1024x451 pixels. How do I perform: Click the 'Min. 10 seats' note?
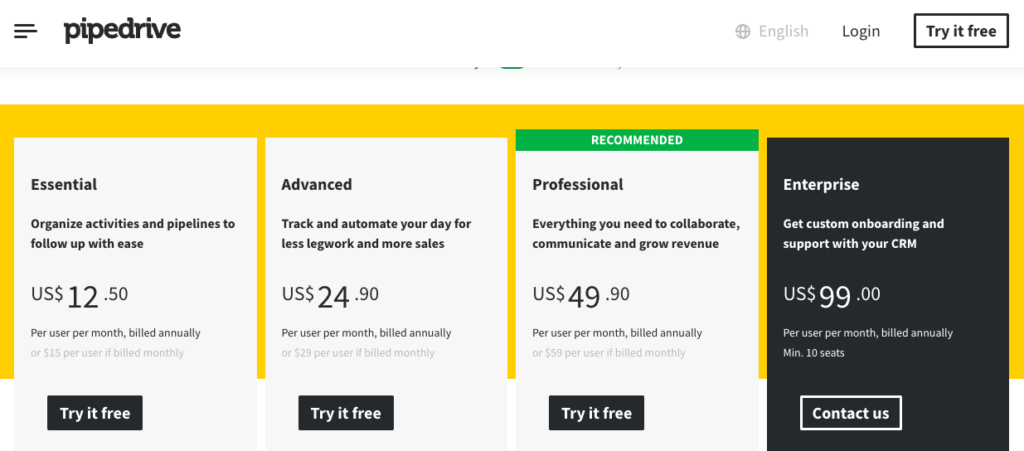[x=814, y=353]
